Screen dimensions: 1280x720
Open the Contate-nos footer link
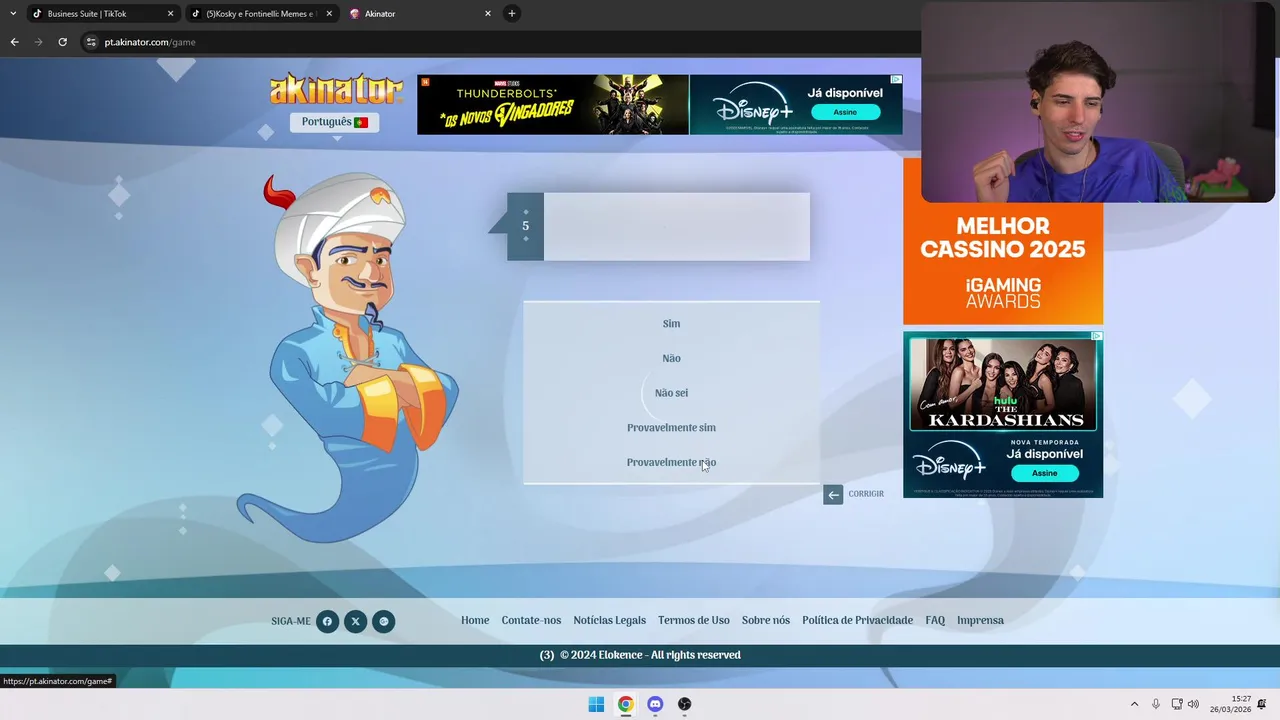click(x=531, y=621)
